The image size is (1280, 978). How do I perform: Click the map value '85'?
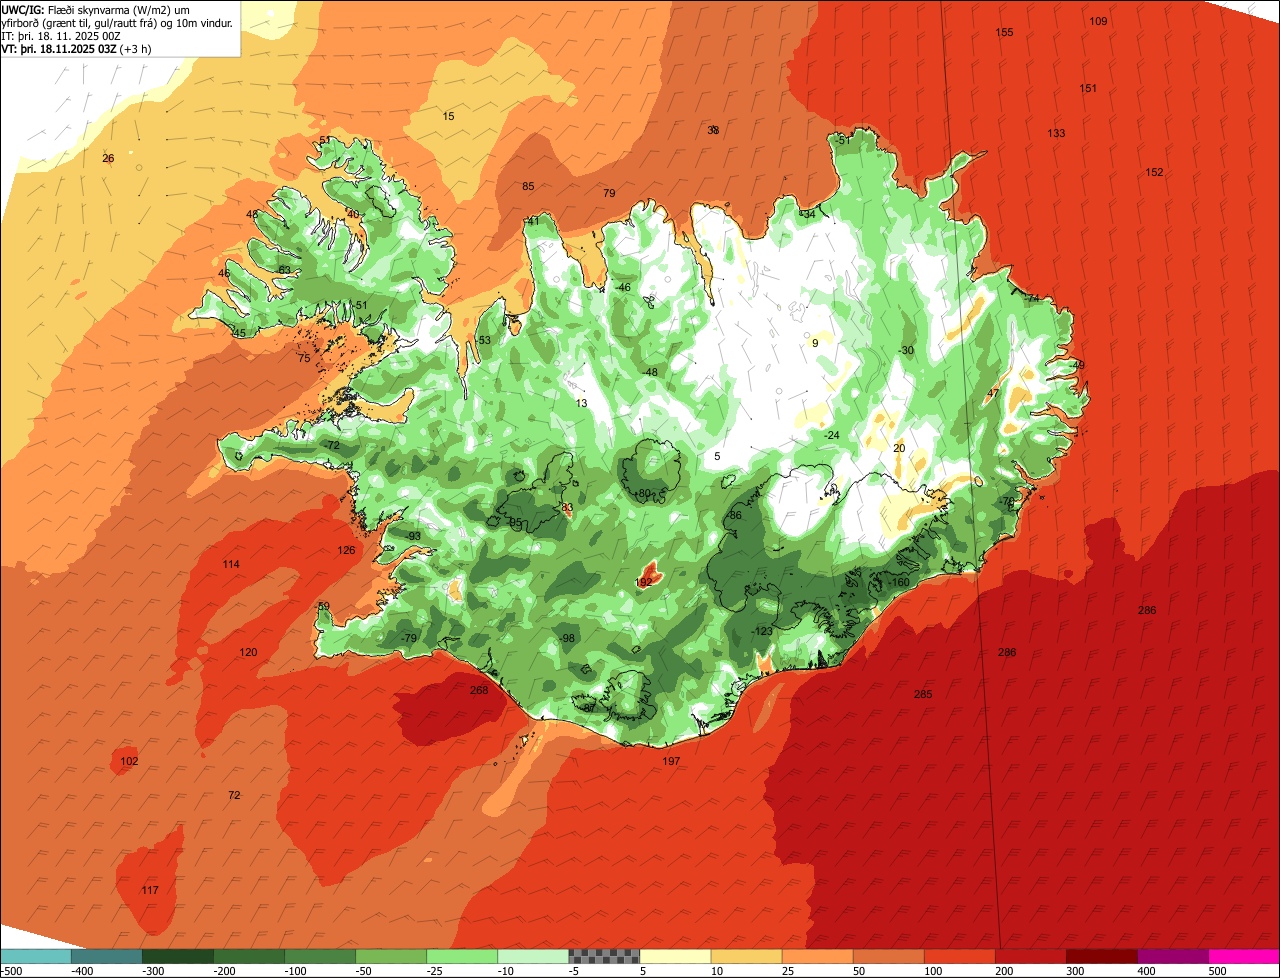coord(528,187)
